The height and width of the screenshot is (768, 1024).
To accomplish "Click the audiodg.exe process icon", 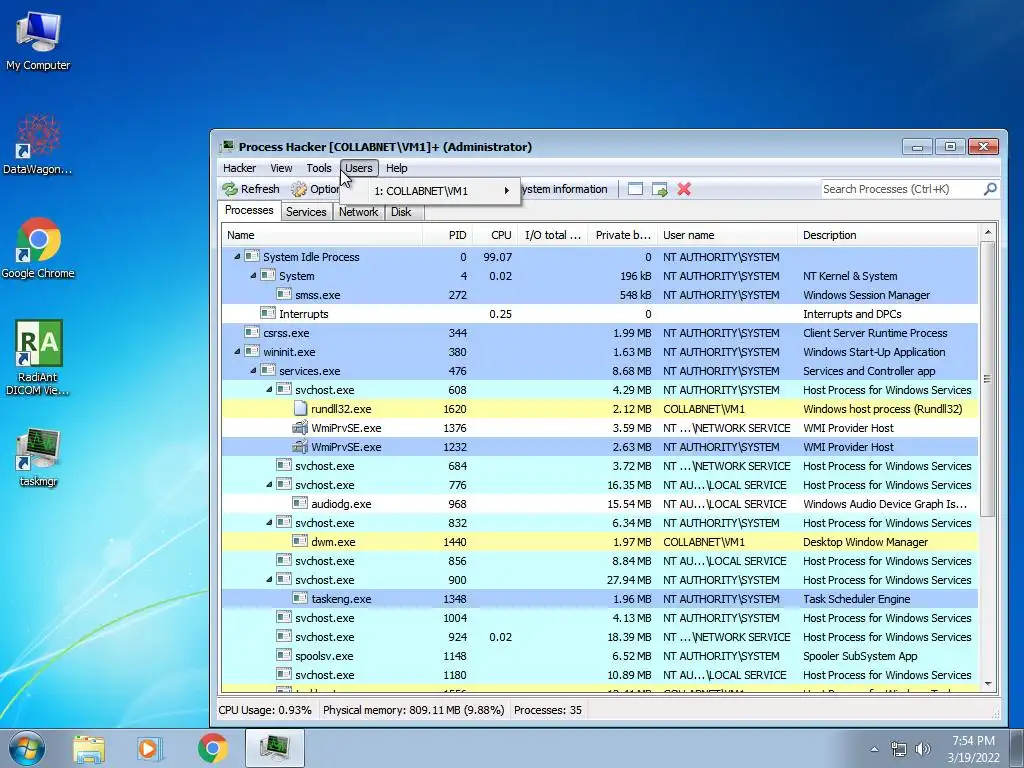I will pos(300,504).
